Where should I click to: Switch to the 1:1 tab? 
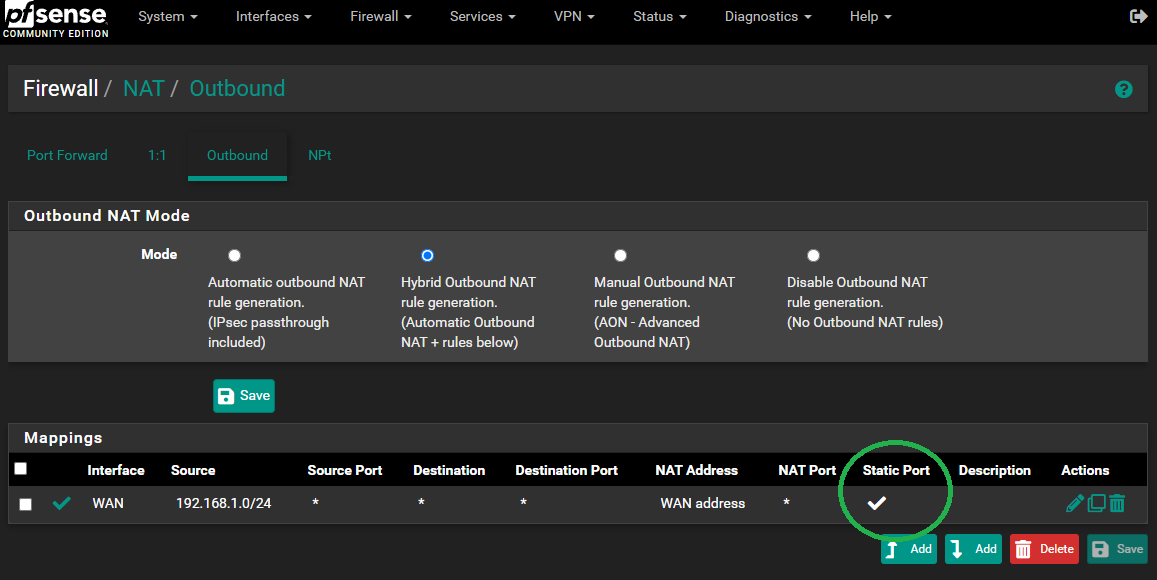[157, 156]
